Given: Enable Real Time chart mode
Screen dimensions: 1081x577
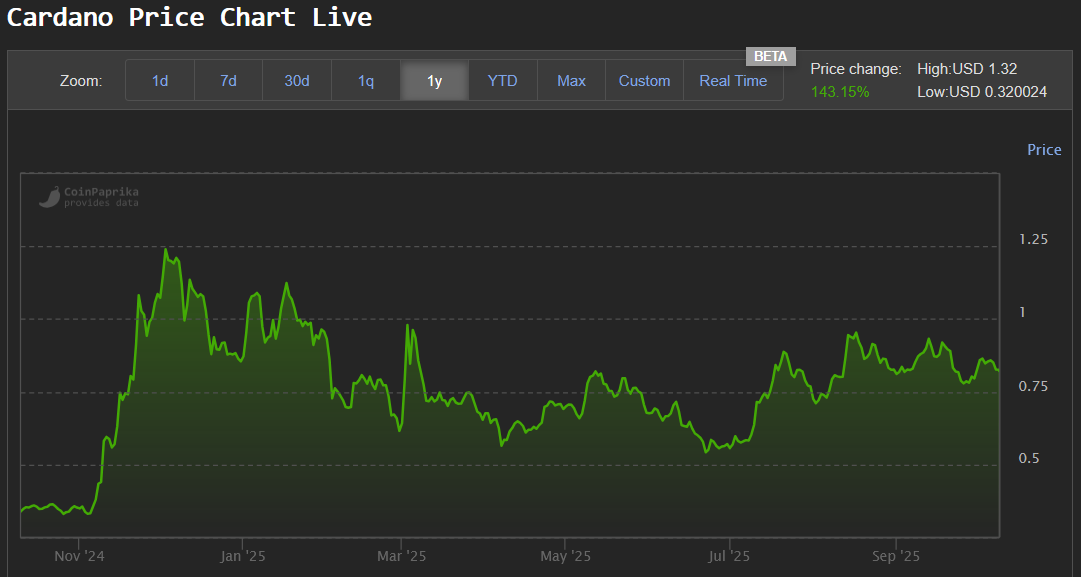Looking at the screenshot, I should pyautogui.click(x=733, y=81).
